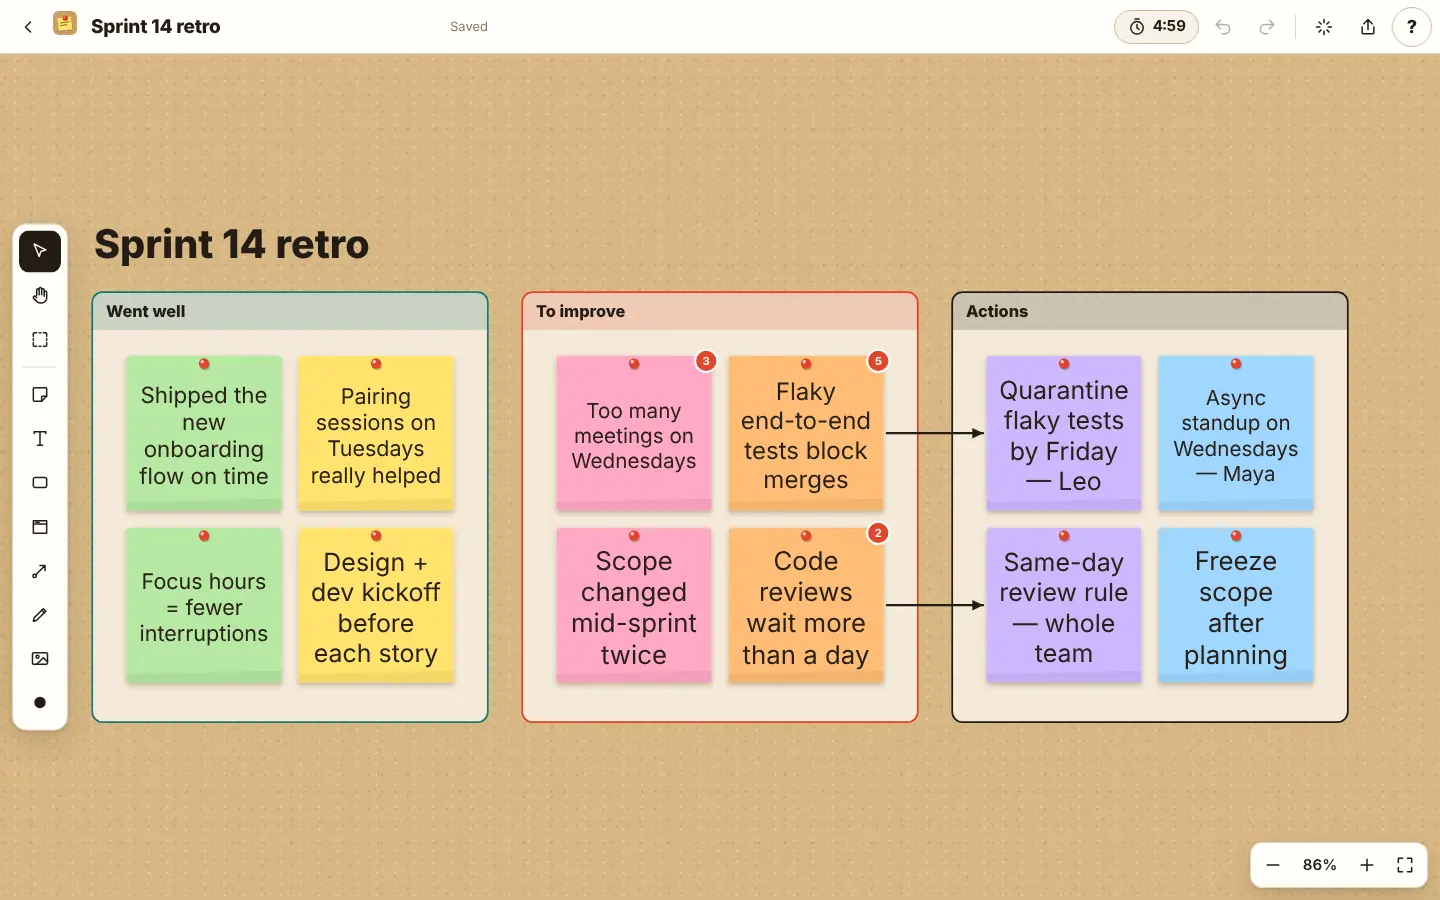Select the connector arrow tool
Image resolution: width=1440 pixels, height=900 pixels.
tap(40, 571)
